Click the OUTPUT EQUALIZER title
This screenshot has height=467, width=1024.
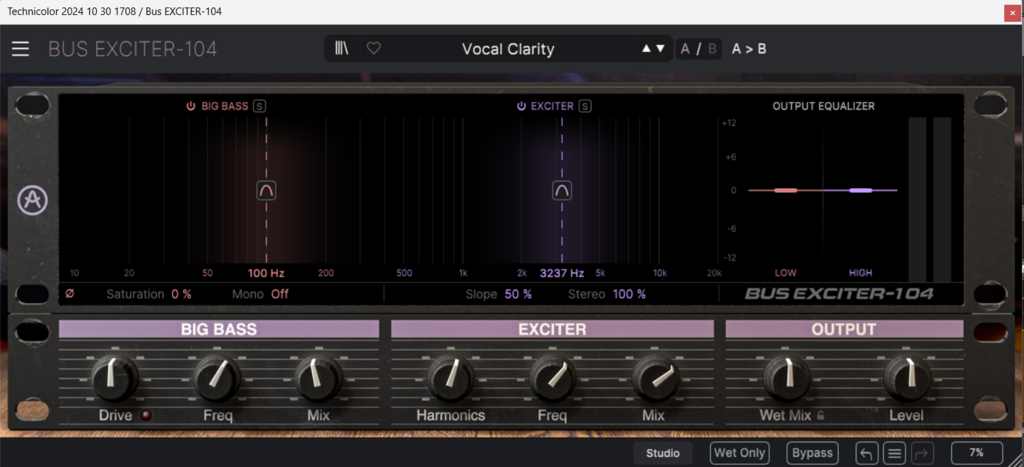(824, 106)
